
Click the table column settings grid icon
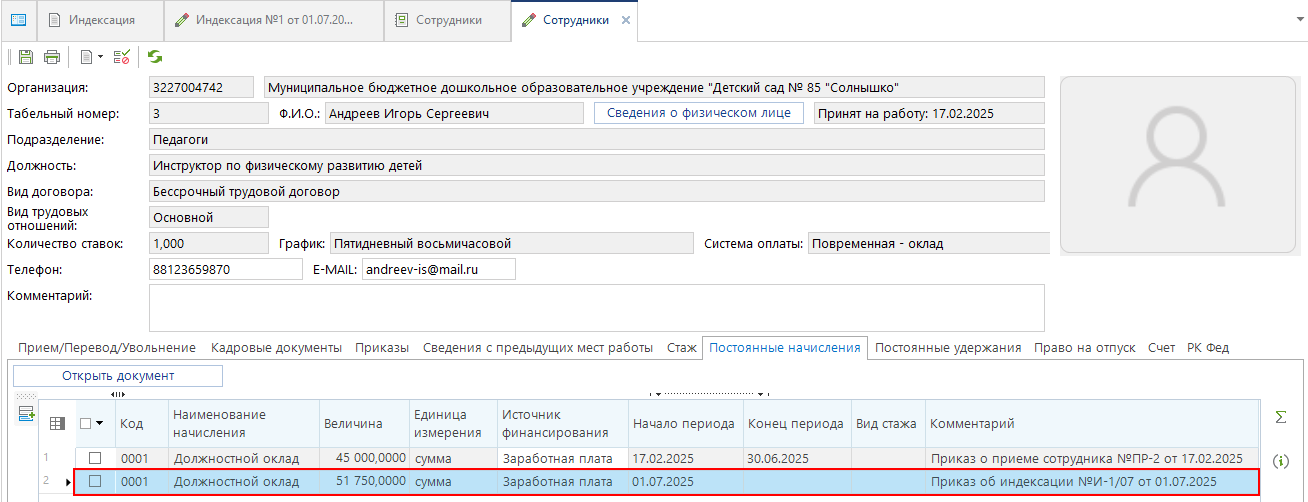pyautogui.click(x=57, y=424)
